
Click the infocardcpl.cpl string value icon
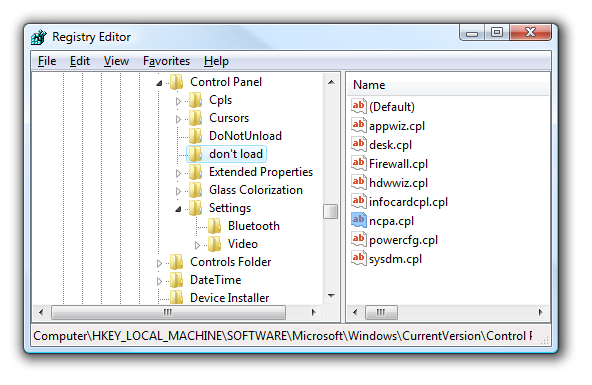point(359,201)
